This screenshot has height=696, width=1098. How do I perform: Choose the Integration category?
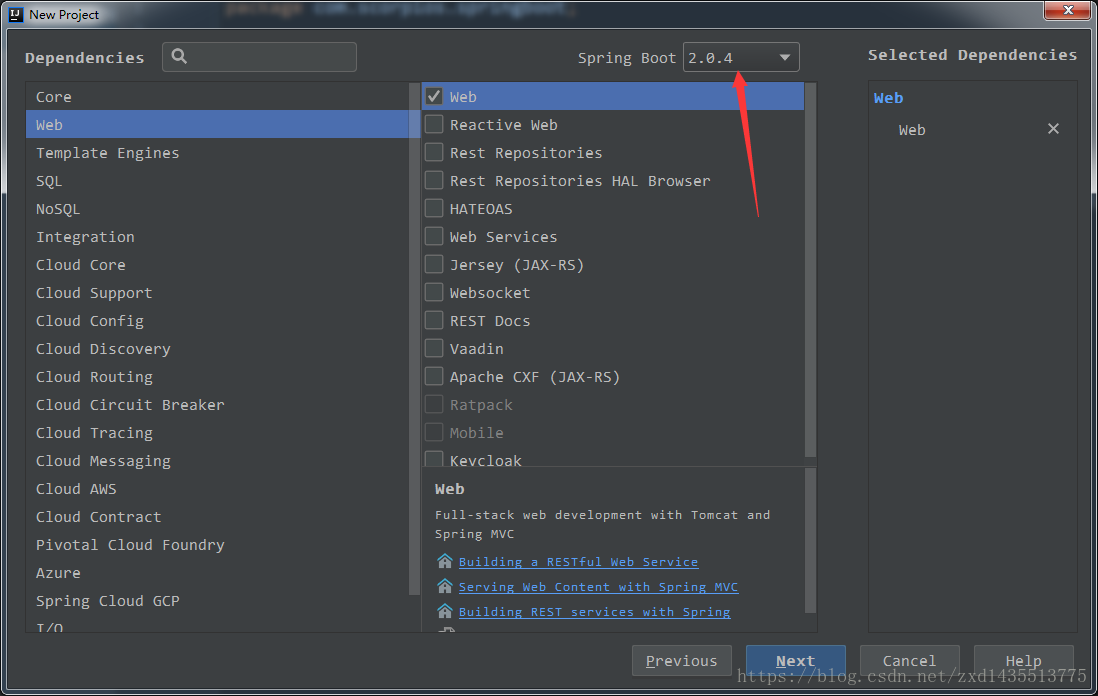218,237
